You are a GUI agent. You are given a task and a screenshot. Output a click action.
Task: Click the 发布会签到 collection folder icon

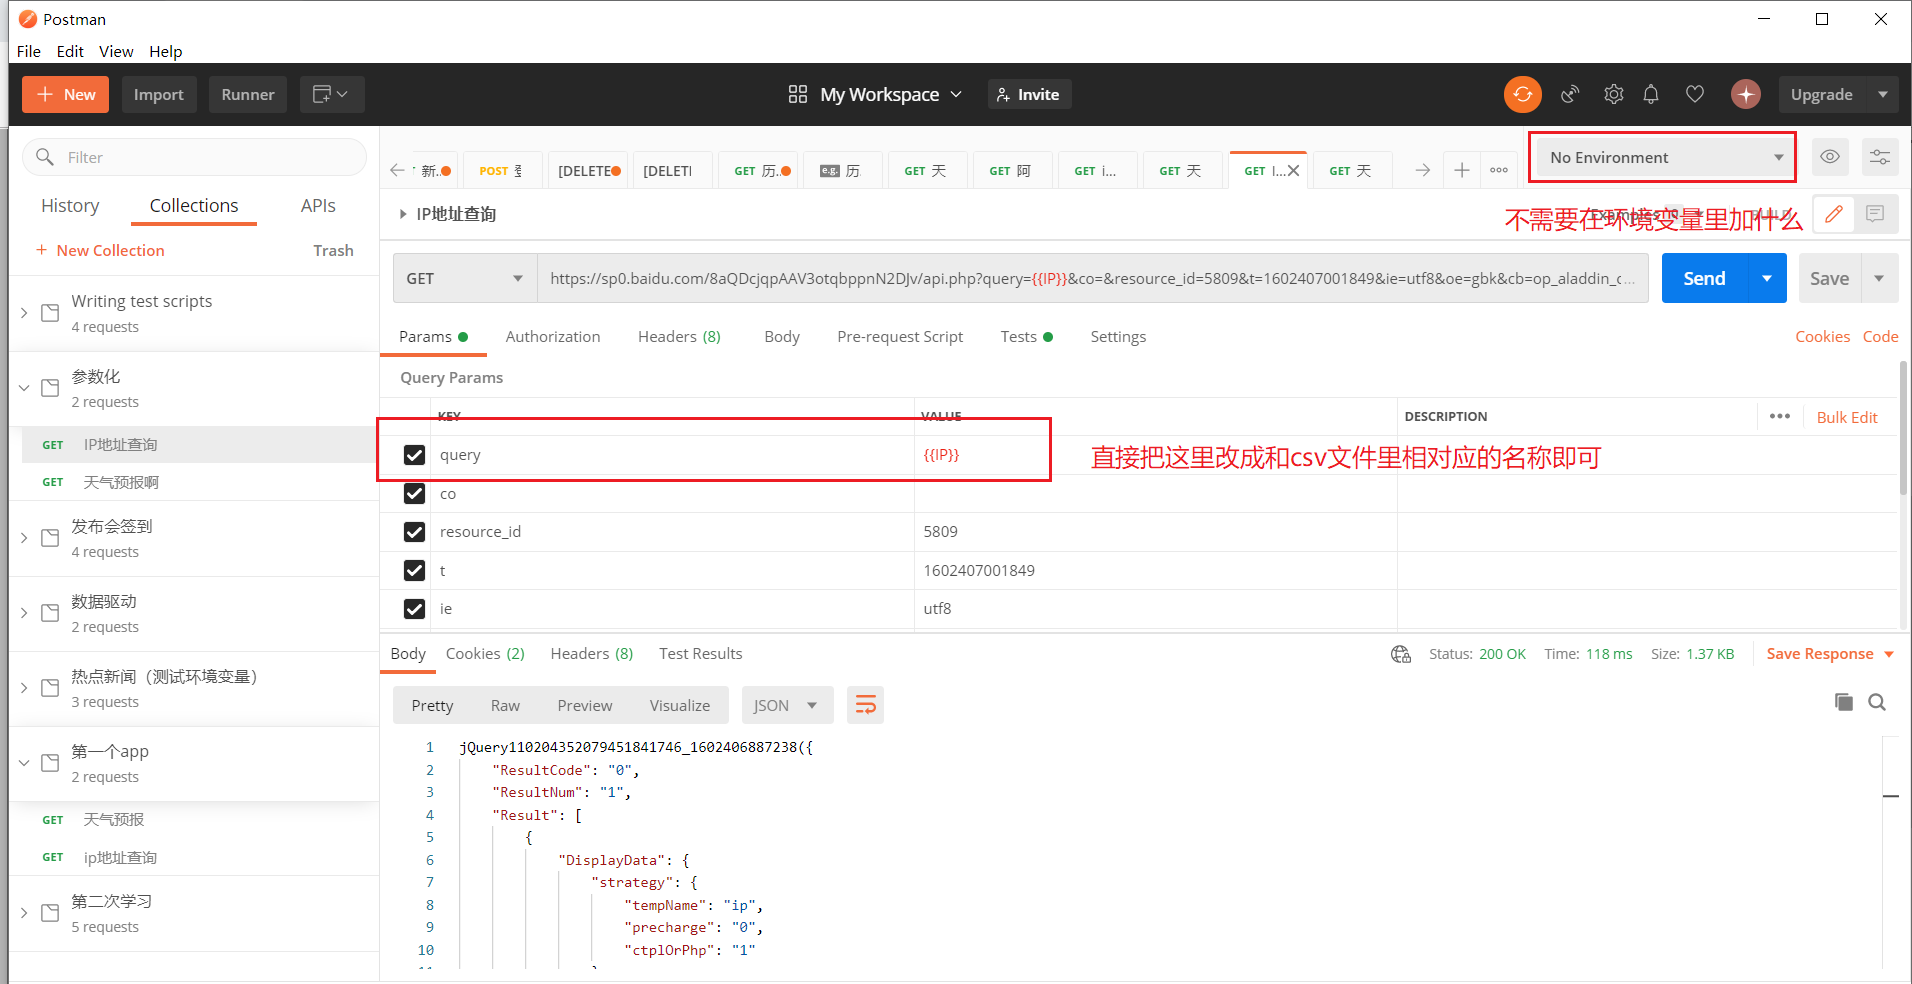[50, 538]
